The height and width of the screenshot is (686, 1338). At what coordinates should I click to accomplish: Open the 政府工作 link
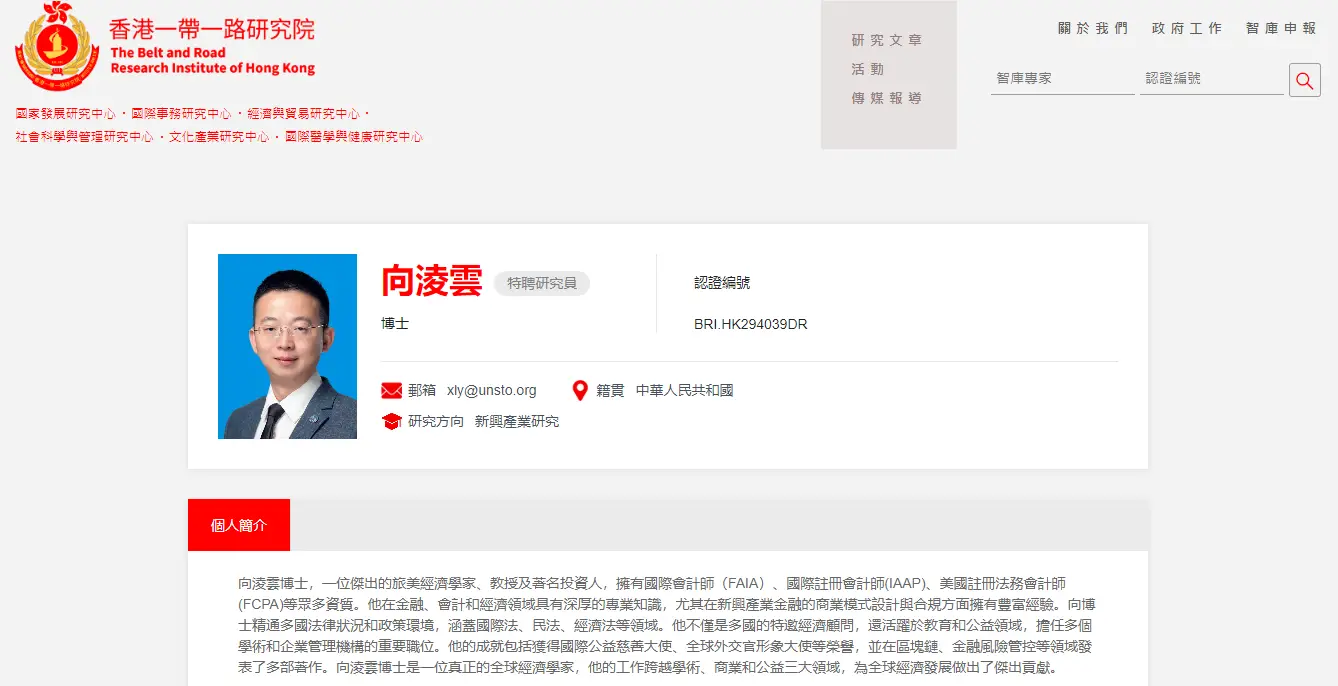pyautogui.click(x=1186, y=28)
